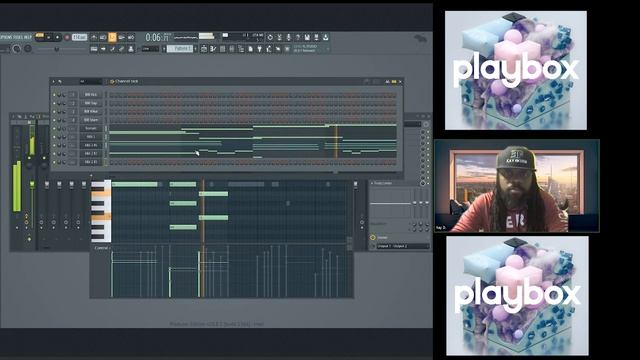The width and height of the screenshot is (640, 360).
Task: Click the save disk icon
Action: point(307,37)
